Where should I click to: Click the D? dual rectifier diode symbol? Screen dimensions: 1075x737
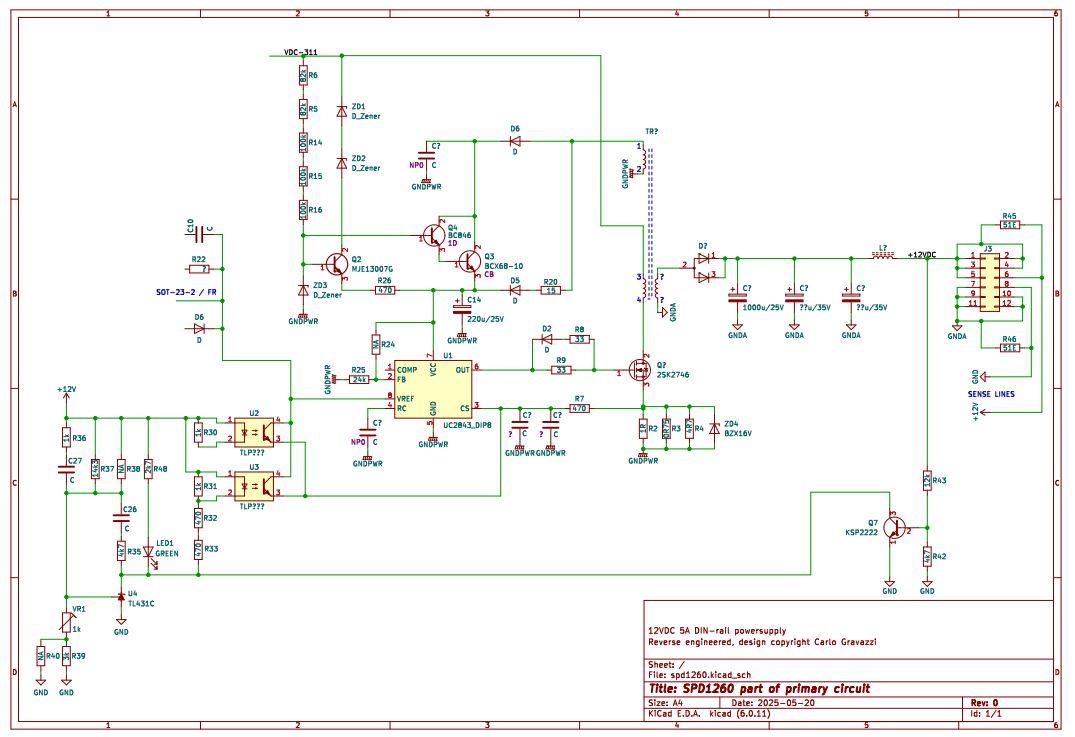(703, 267)
